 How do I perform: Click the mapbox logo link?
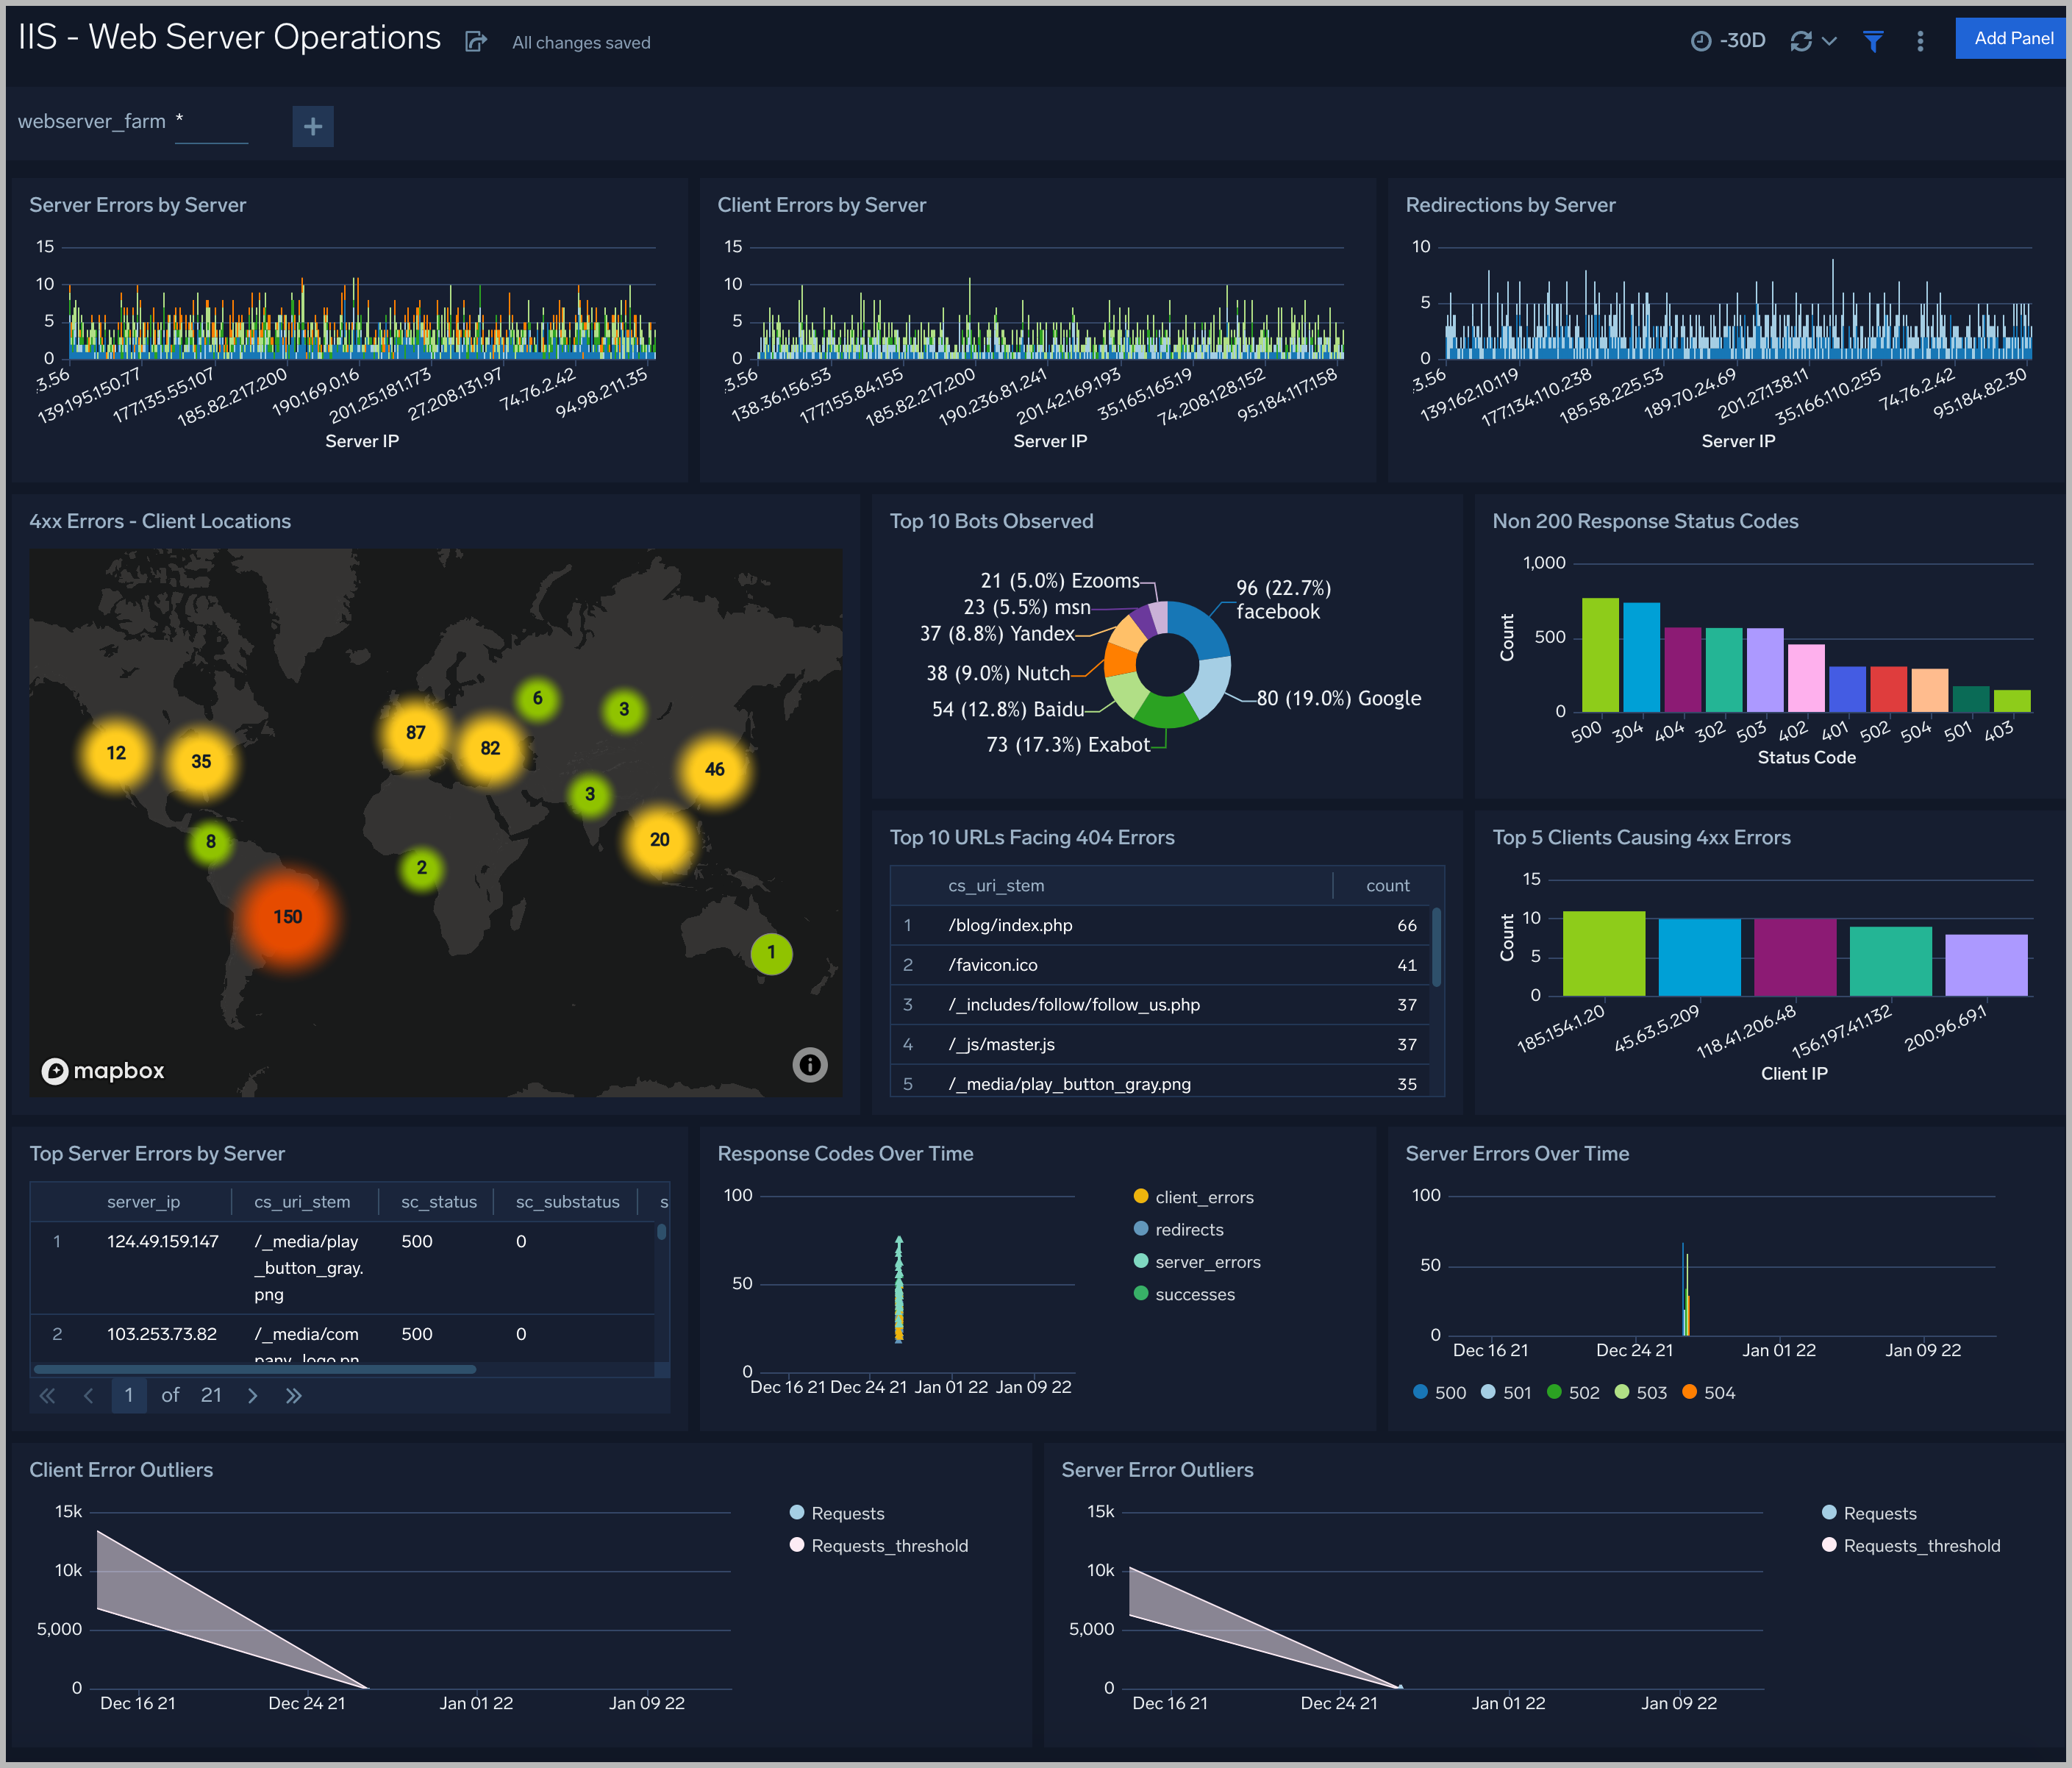103,1071
